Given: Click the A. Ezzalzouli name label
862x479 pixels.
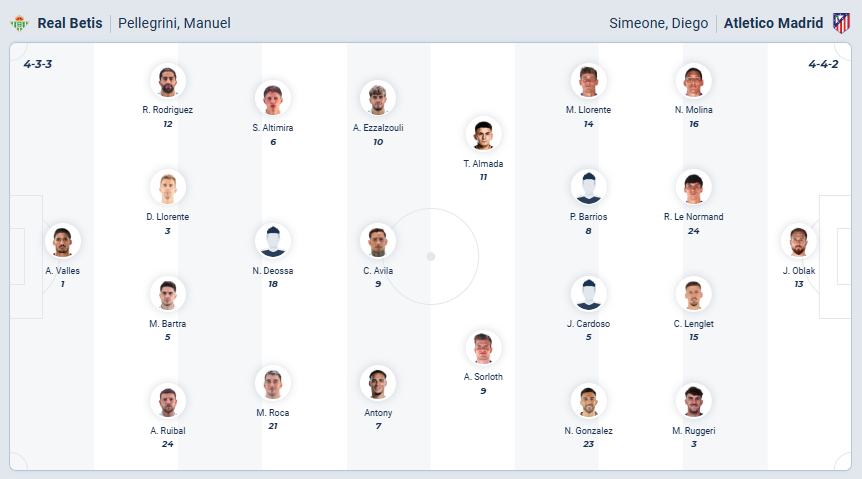Looking at the screenshot, I should pyautogui.click(x=378, y=127).
